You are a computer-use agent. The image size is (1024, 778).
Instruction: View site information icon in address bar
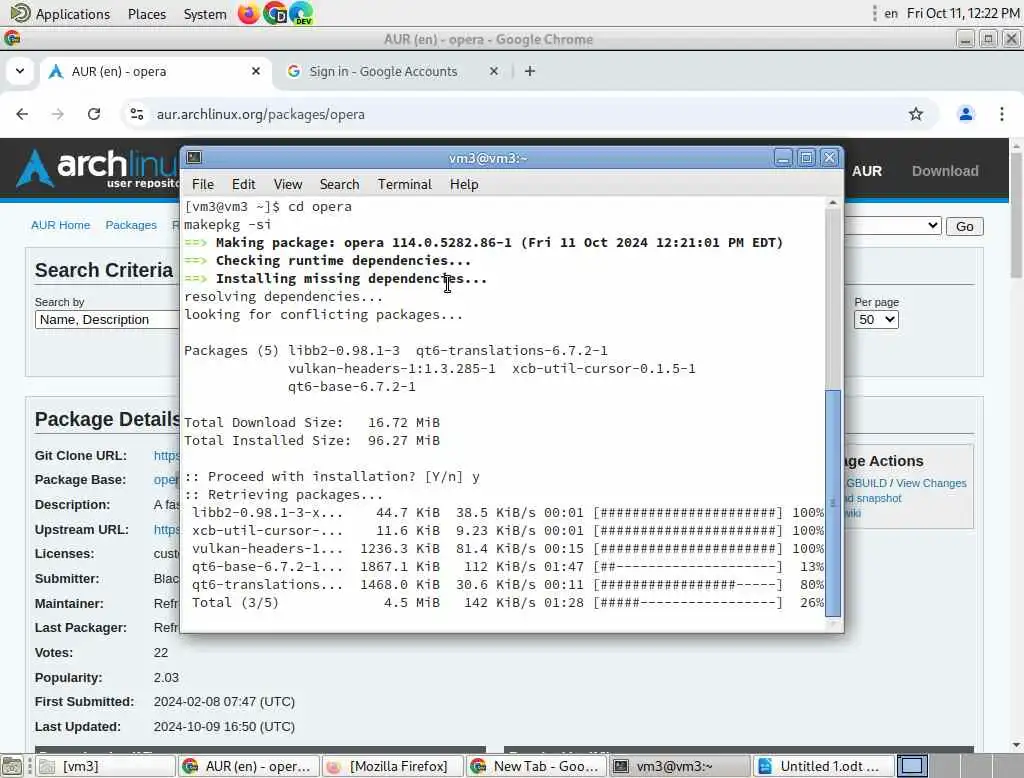pyautogui.click(x=136, y=114)
